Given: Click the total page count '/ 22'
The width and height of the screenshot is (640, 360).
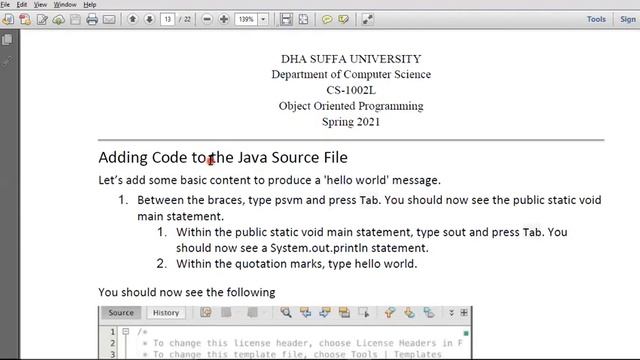Looking at the screenshot, I should (x=184, y=19).
